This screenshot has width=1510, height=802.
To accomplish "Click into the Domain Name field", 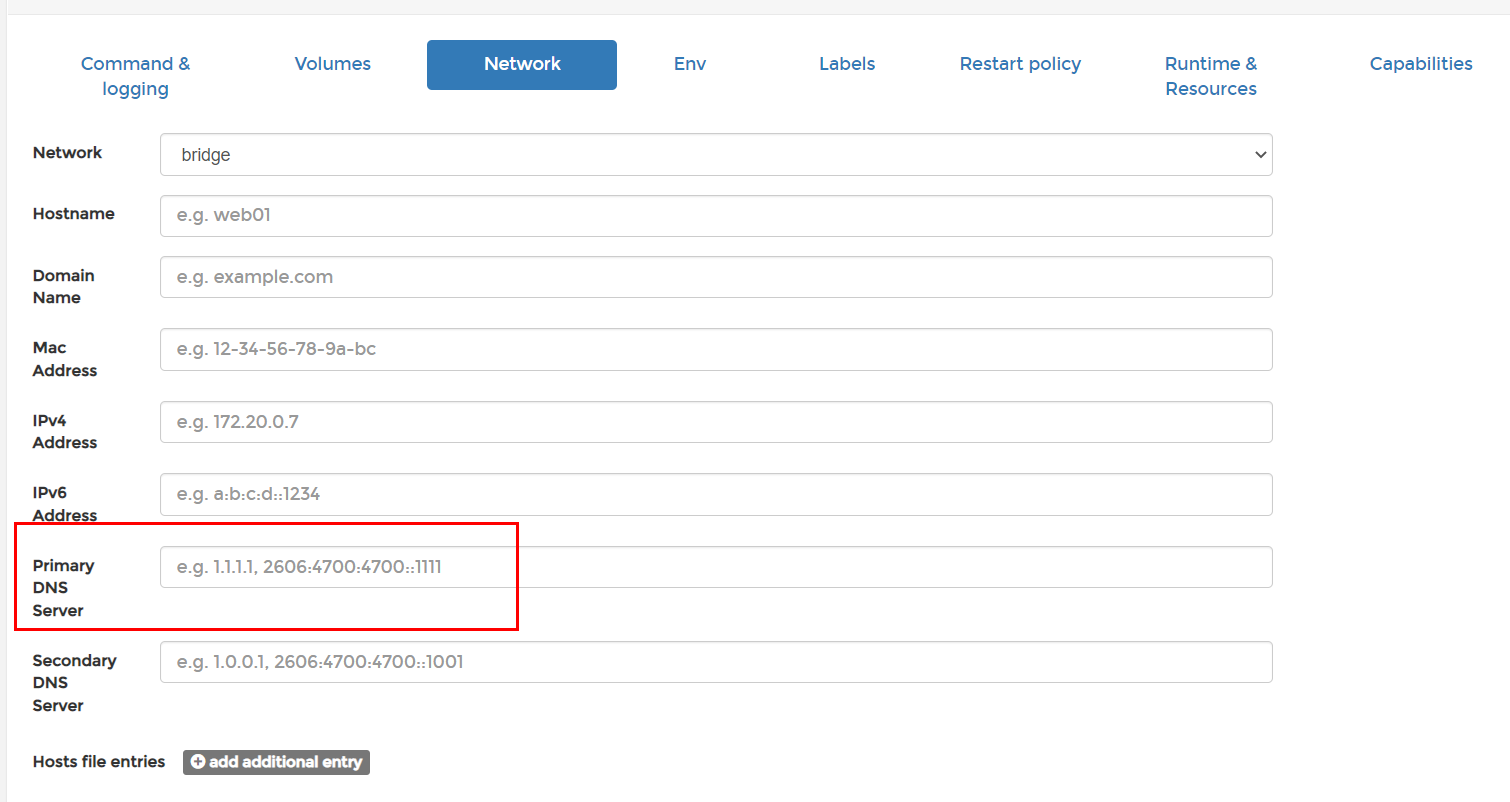I will click(x=715, y=277).
